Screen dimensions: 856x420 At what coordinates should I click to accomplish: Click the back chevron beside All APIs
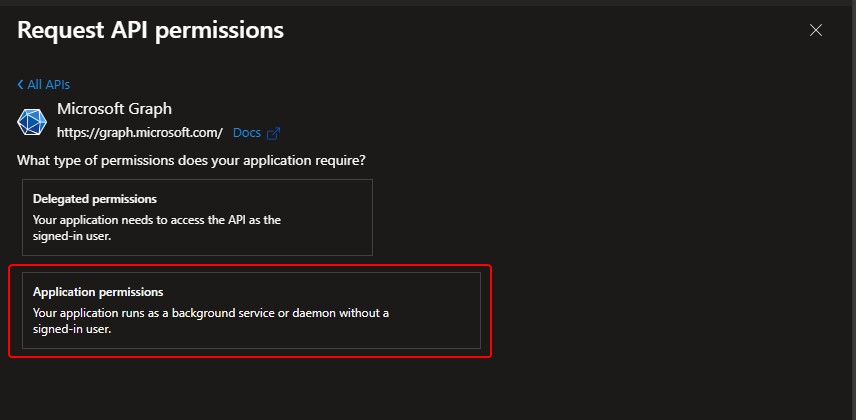click(20, 85)
